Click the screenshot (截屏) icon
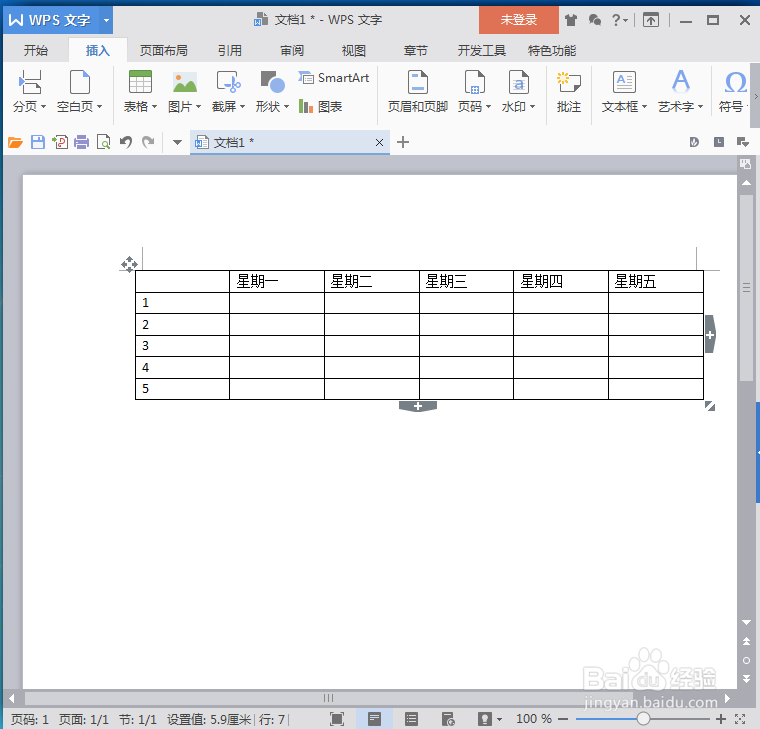760x729 pixels. (228, 81)
